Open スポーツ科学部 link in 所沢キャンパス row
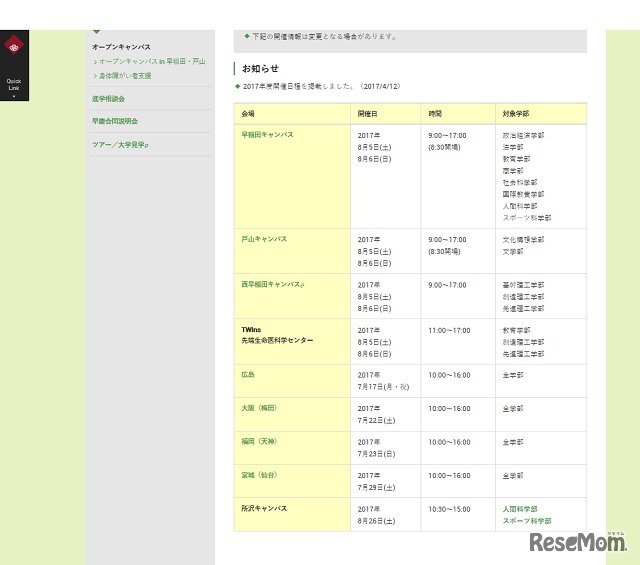 click(x=527, y=521)
